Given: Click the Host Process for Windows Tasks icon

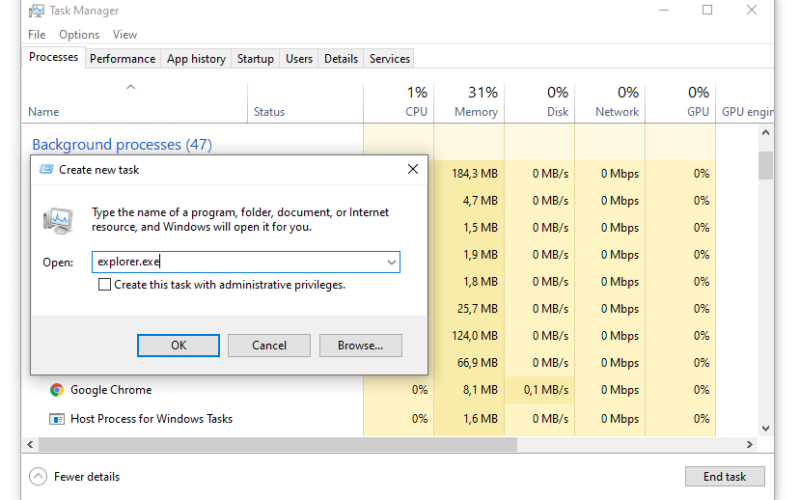Looking at the screenshot, I should 57,419.
